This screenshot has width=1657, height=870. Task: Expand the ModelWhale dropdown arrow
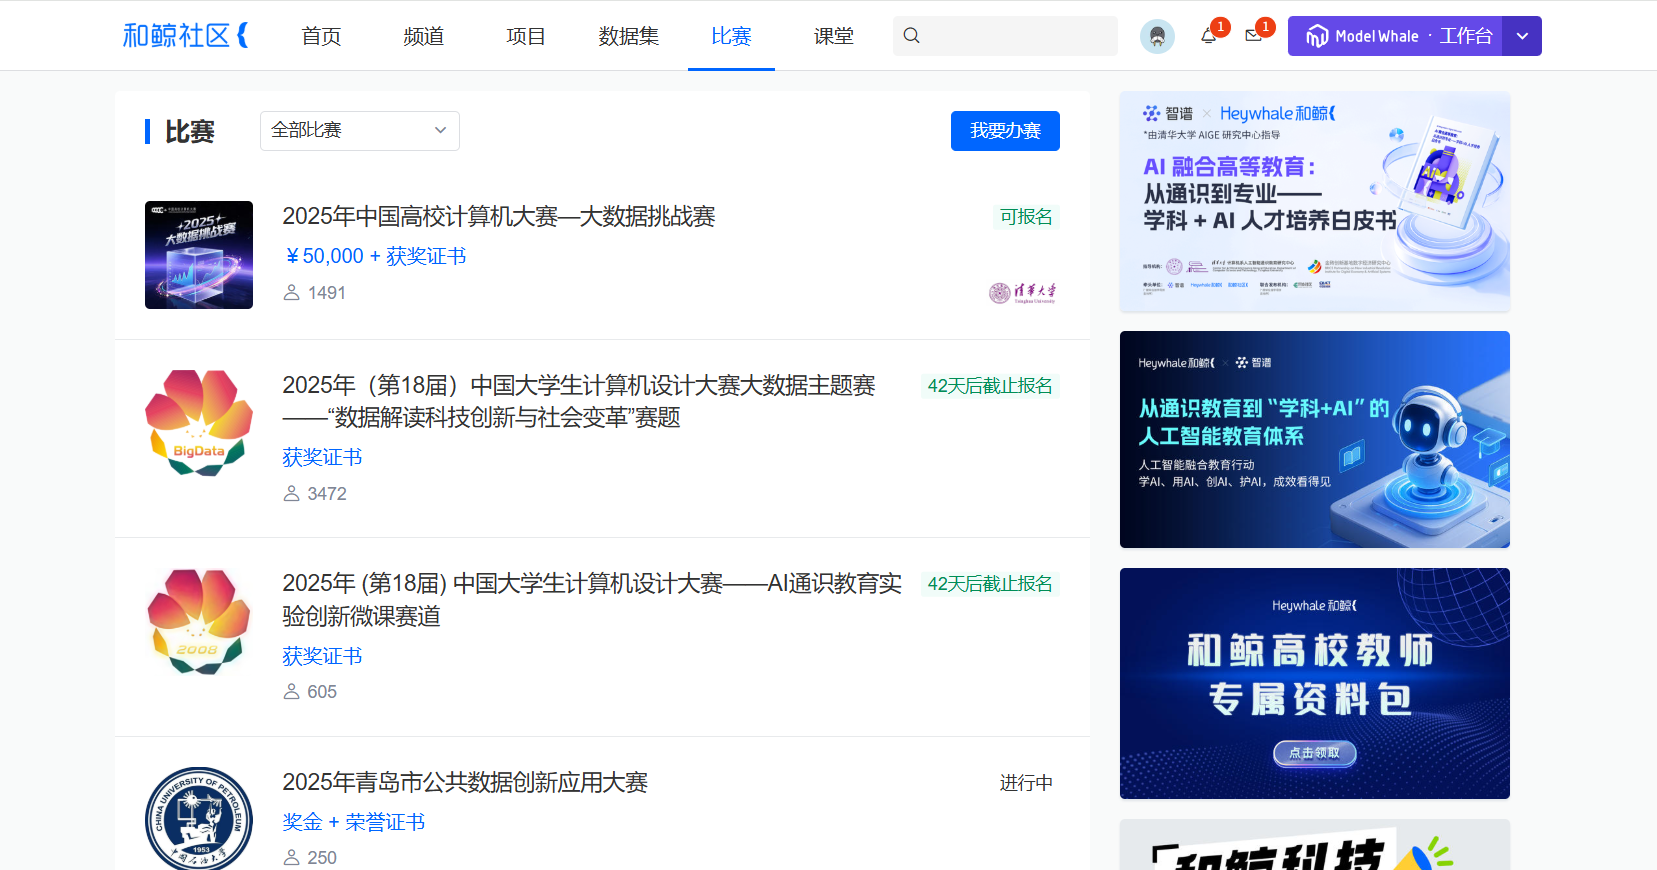click(1522, 36)
